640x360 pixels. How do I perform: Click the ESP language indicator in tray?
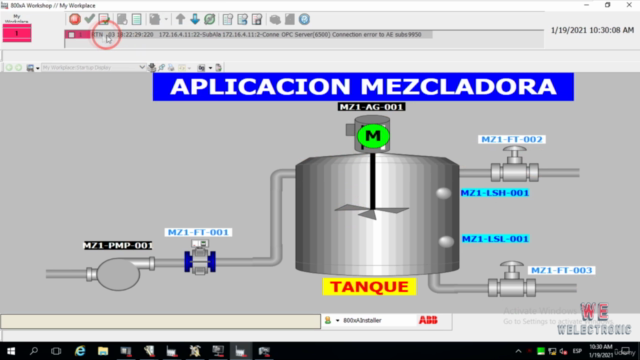click(x=577, y=351)
